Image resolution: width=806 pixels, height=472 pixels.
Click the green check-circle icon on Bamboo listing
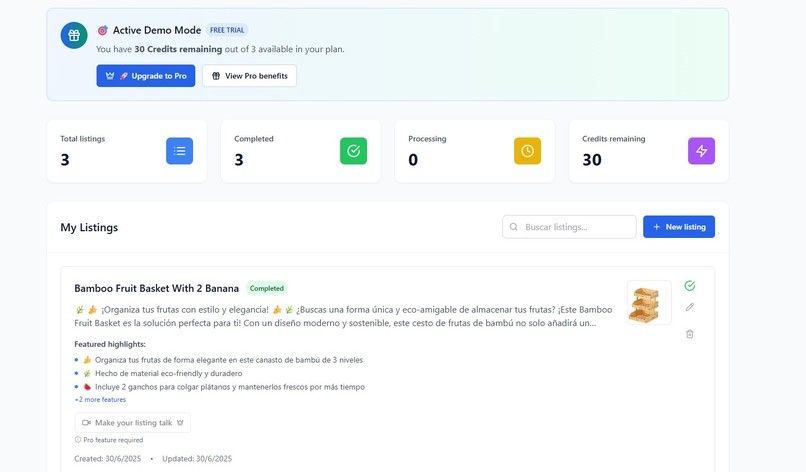(x=690, y=285)
